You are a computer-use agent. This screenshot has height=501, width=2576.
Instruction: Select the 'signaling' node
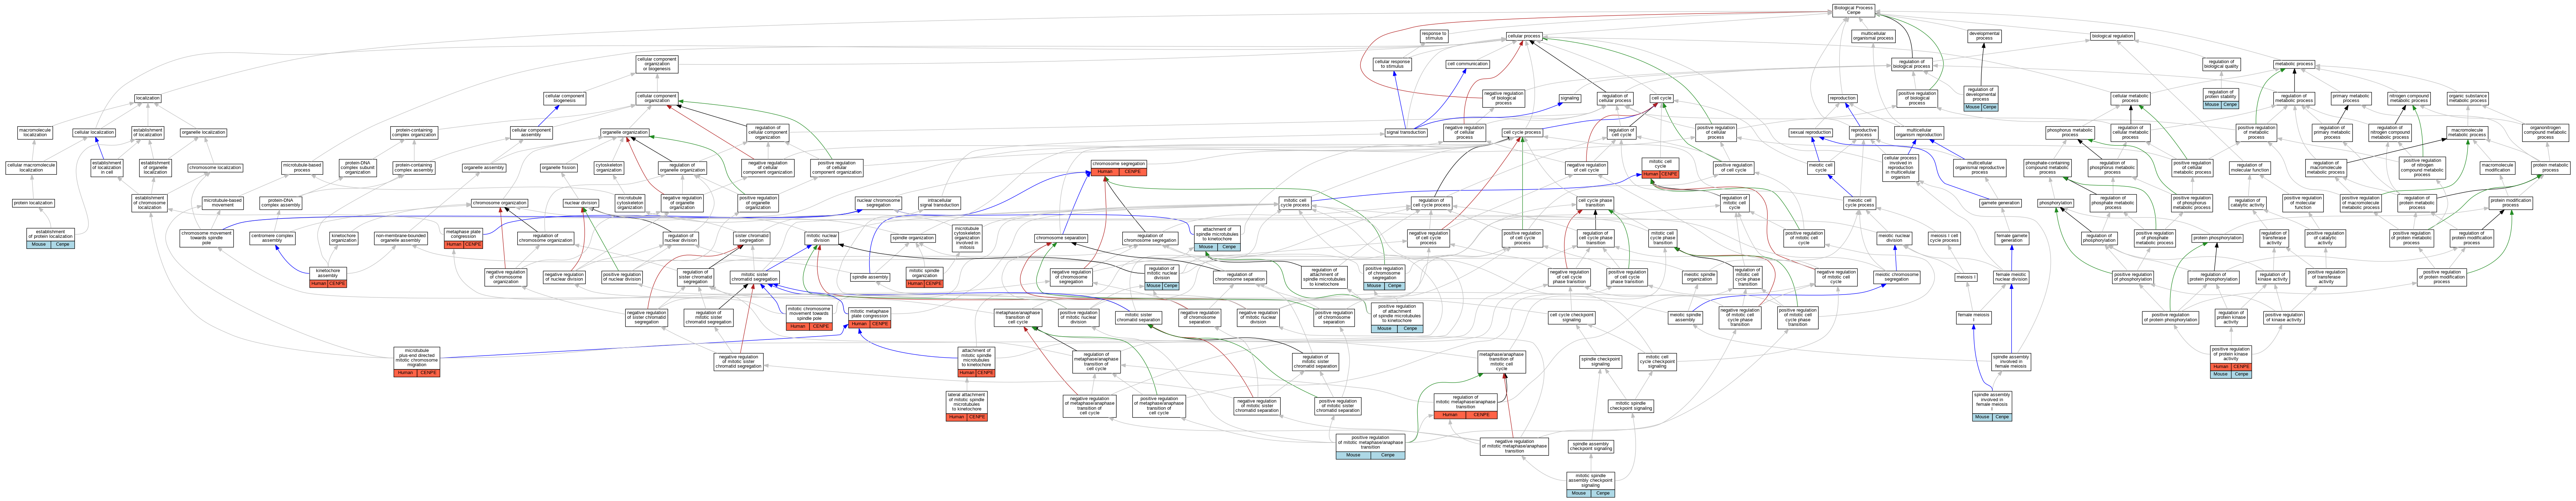pyautogui.click(x=1570, y=98)
